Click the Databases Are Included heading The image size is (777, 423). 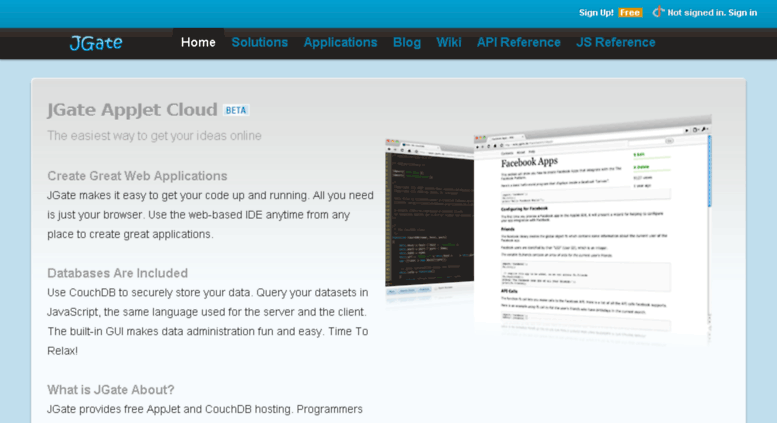pyautogui.click(x=117, y=273)
